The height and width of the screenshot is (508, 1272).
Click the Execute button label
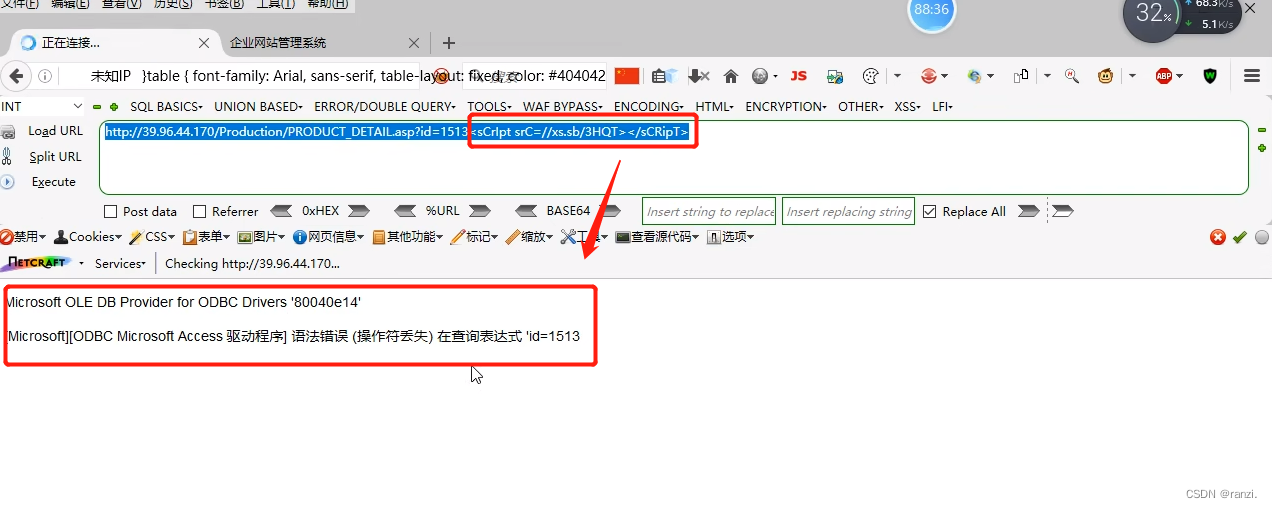tap(54, 182)
